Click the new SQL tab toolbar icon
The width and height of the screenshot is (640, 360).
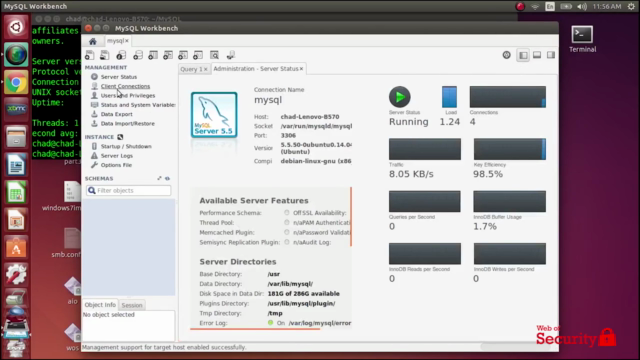point(89,55)
